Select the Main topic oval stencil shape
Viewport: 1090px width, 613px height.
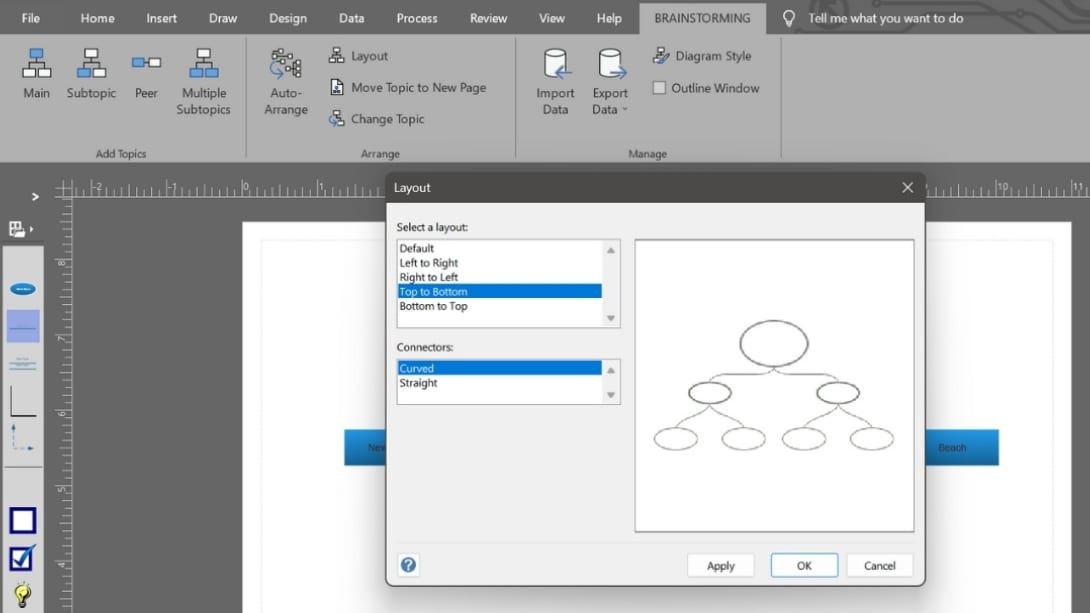[x=23, y=288]
